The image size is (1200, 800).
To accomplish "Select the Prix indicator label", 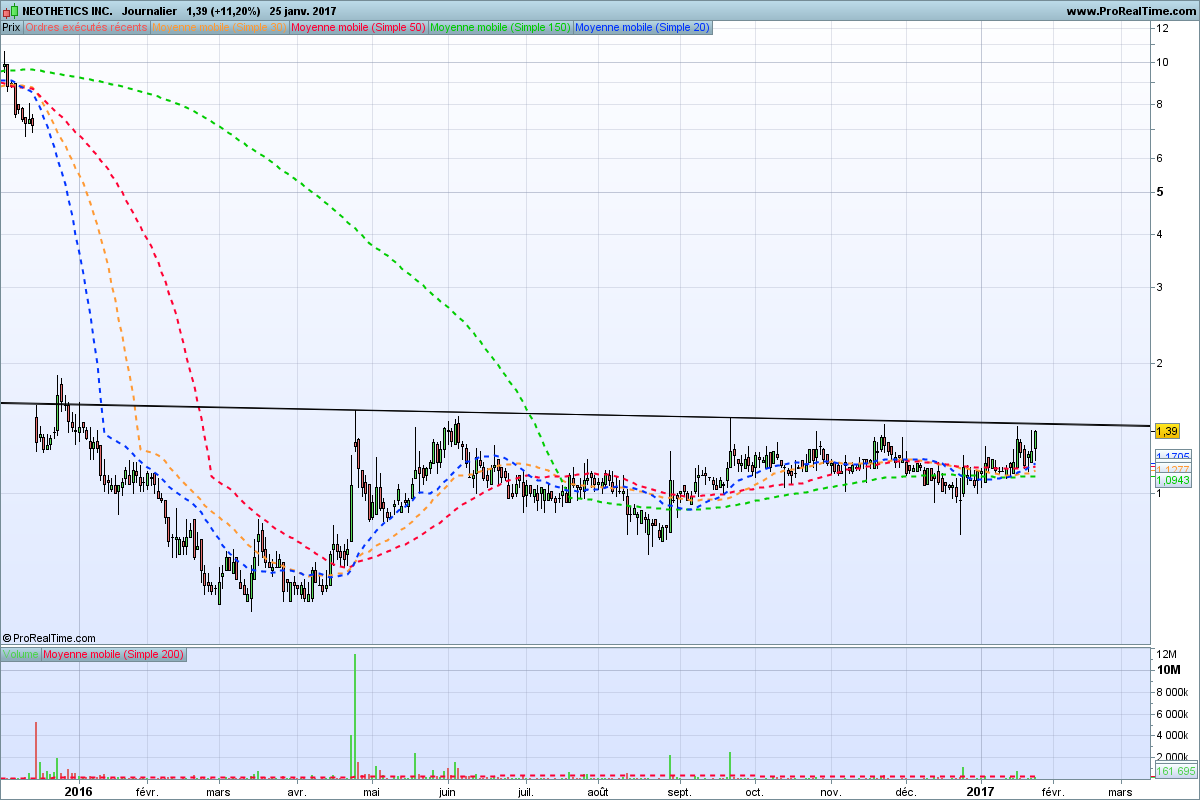I will 11,27.
